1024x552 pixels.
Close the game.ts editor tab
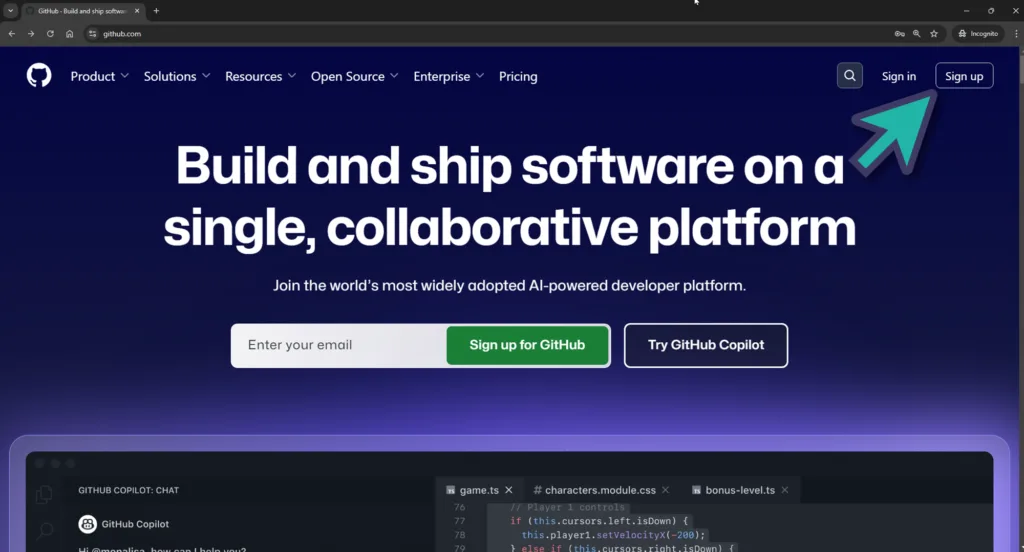[x=509, y=490]
